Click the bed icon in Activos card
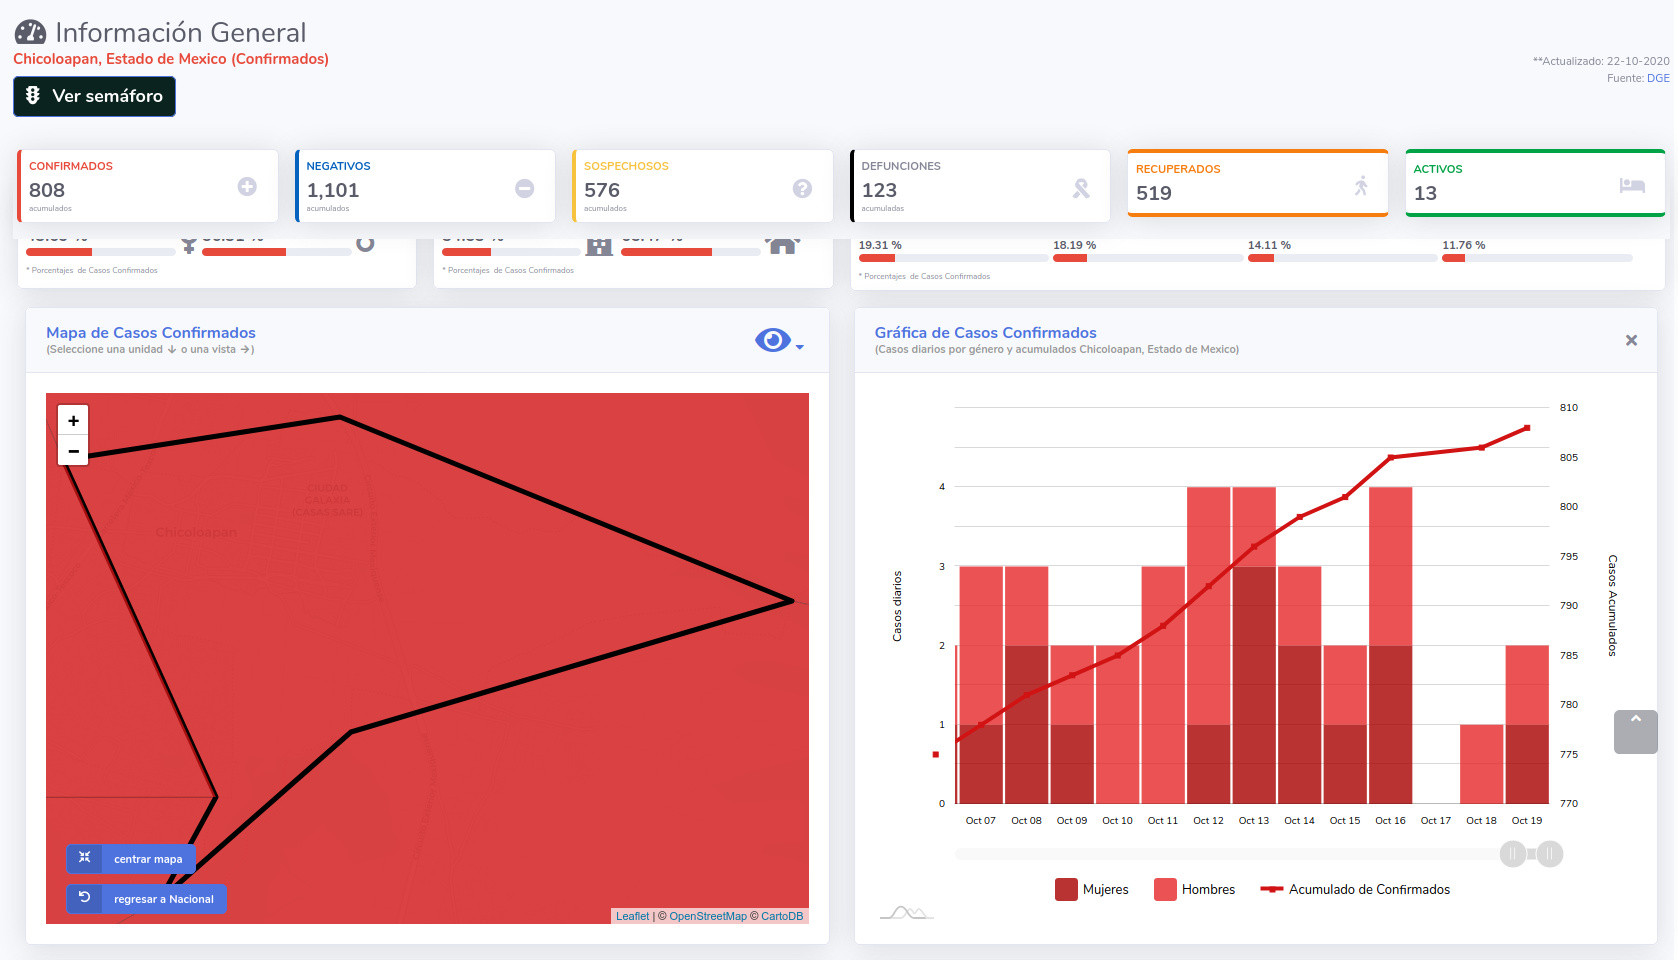Screen dimensions: 1678x960 (x=1632, y=185)
